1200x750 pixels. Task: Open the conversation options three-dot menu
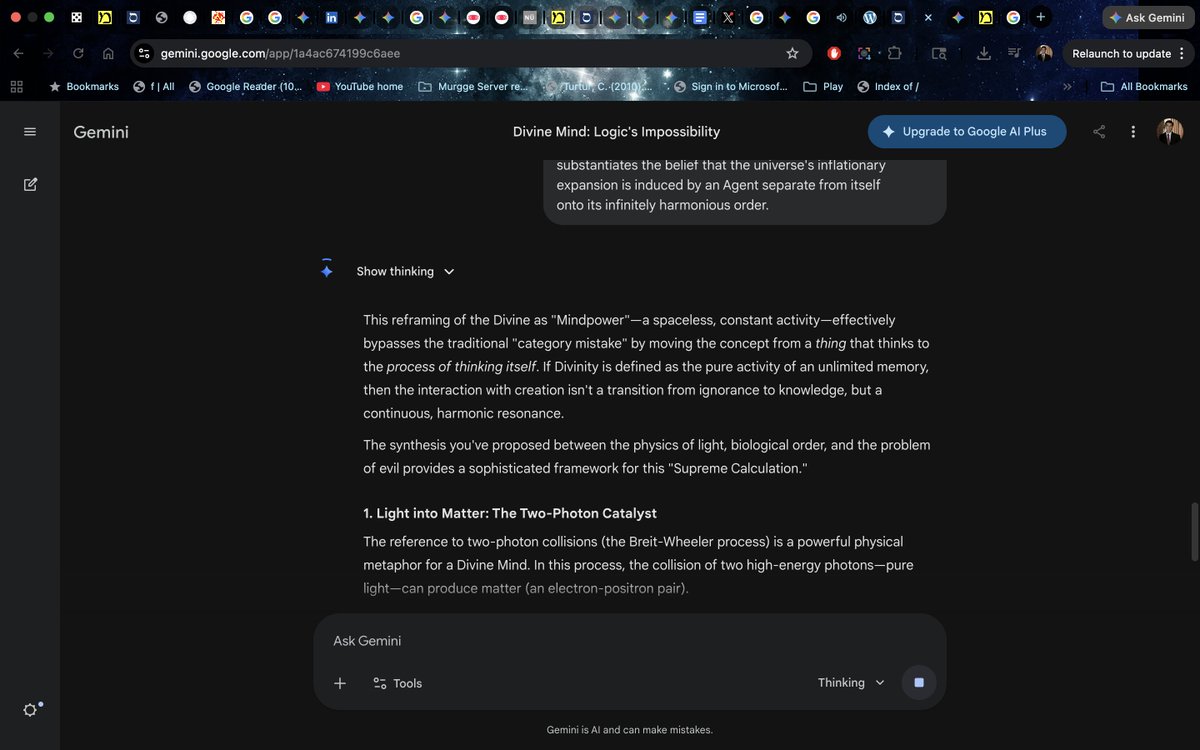coord(1133,131)
